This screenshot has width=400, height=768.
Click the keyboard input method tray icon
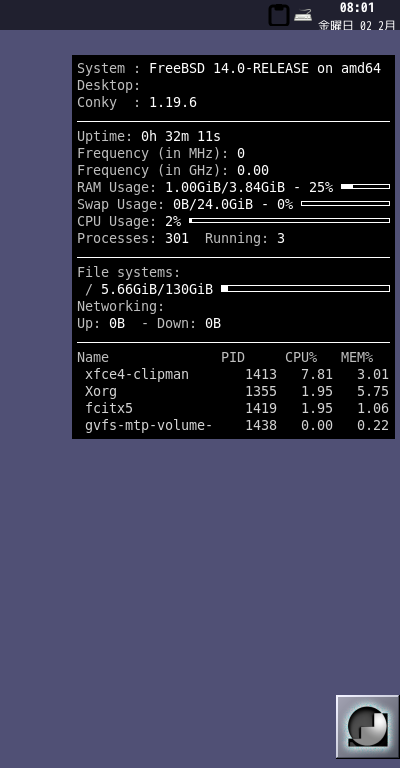point(303,15)
